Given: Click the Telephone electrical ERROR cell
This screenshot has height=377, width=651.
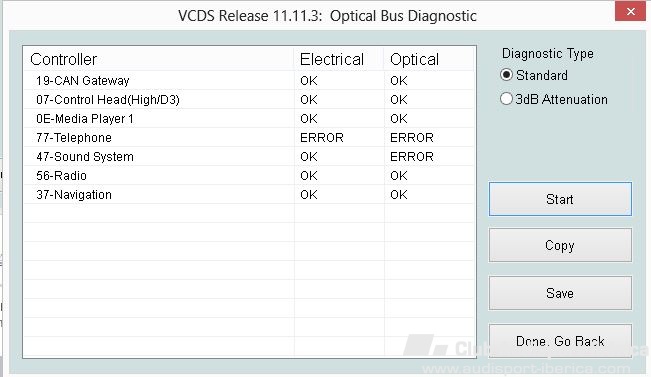Looking at the screenshot, I should (x=322, y=137).
